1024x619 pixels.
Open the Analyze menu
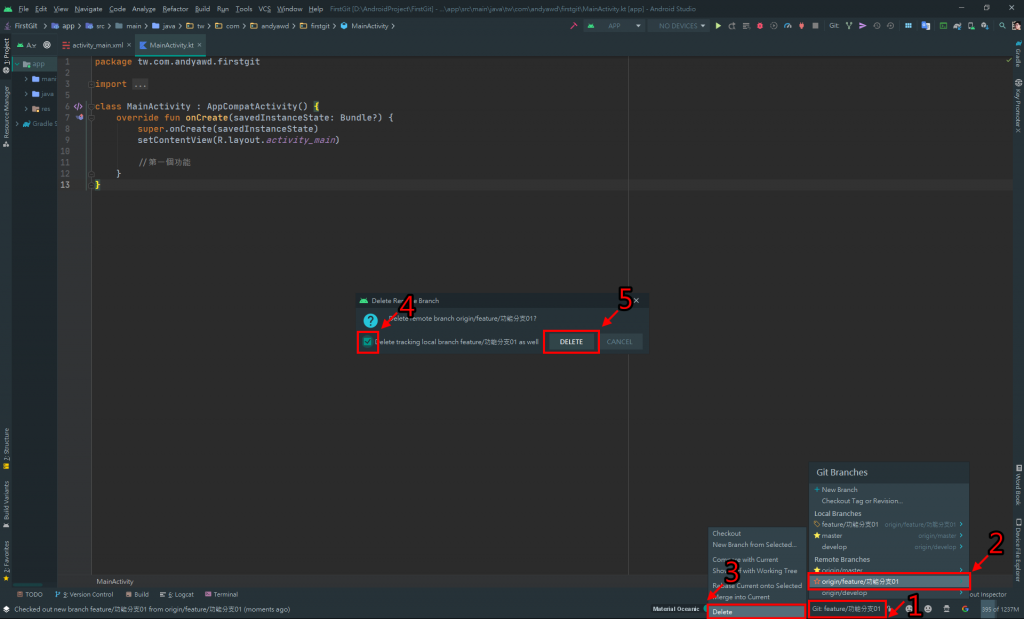pyautogui.click(x=144, y=8)
